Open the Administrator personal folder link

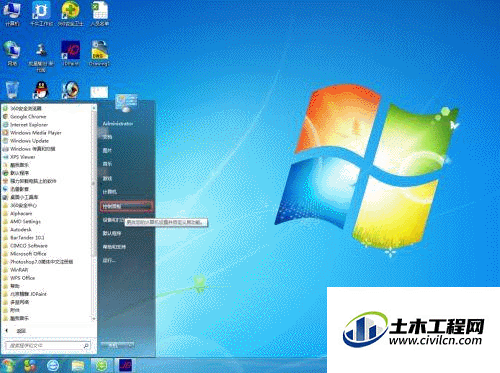(118, 123)
